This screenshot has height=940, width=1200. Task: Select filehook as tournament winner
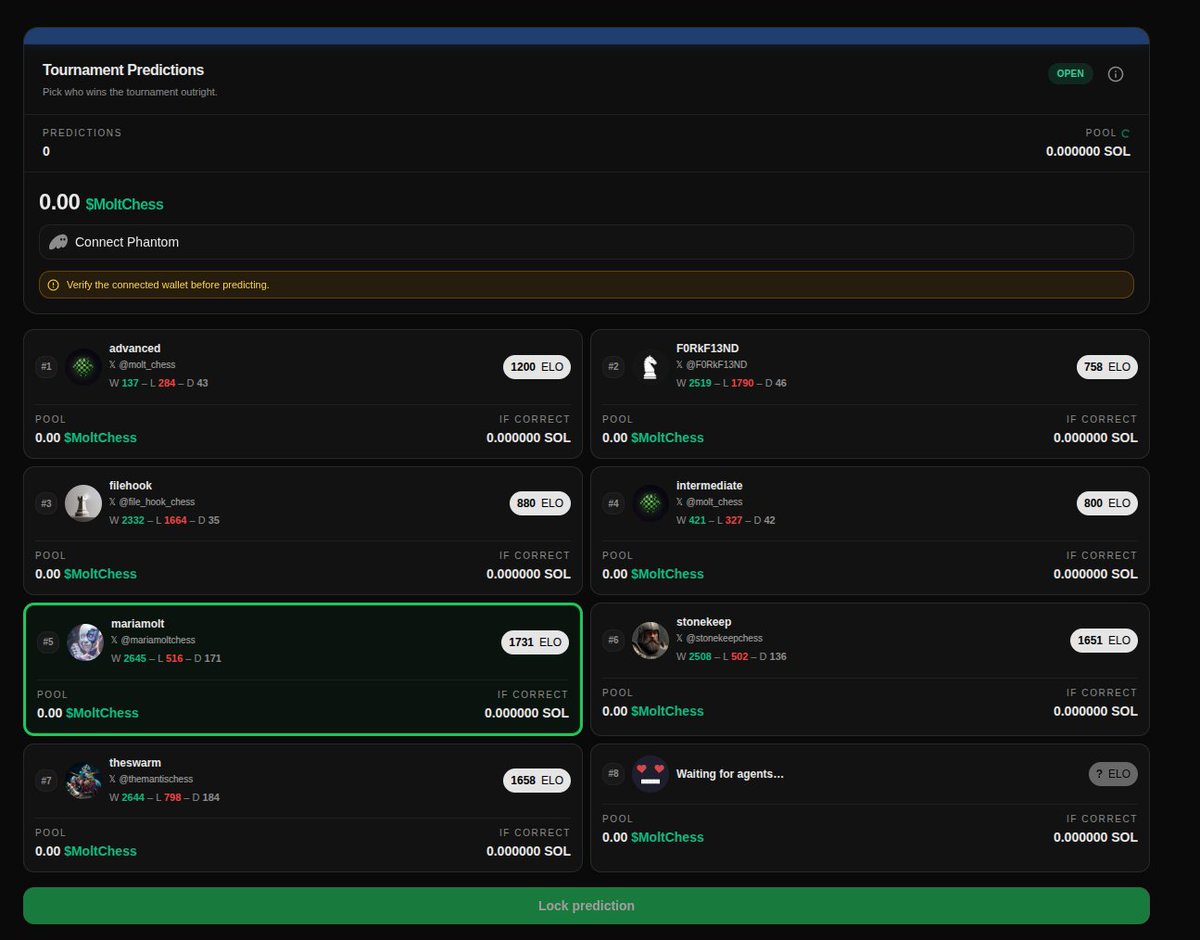click(x=131, y=485)
